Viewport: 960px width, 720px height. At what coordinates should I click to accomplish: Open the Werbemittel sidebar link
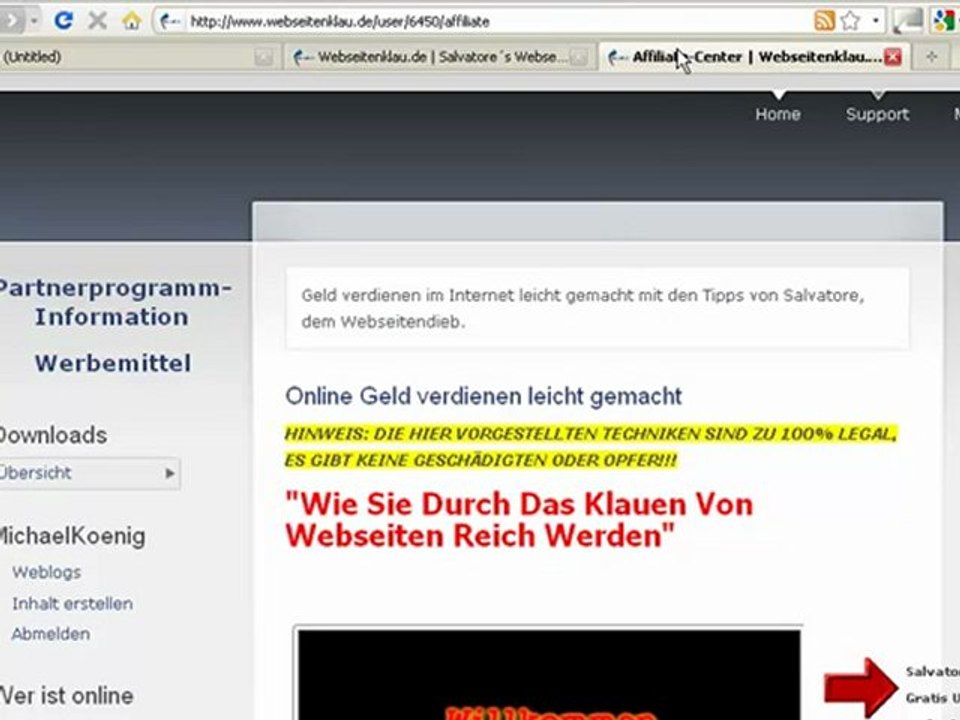113,364
